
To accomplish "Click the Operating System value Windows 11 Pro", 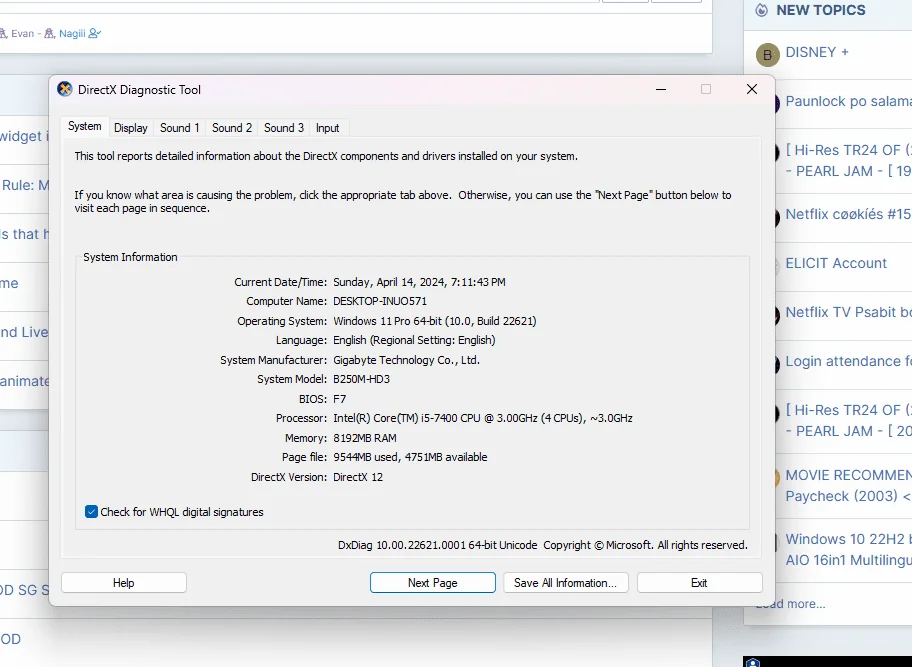I will pyautogui.click(x=434, y=321).
